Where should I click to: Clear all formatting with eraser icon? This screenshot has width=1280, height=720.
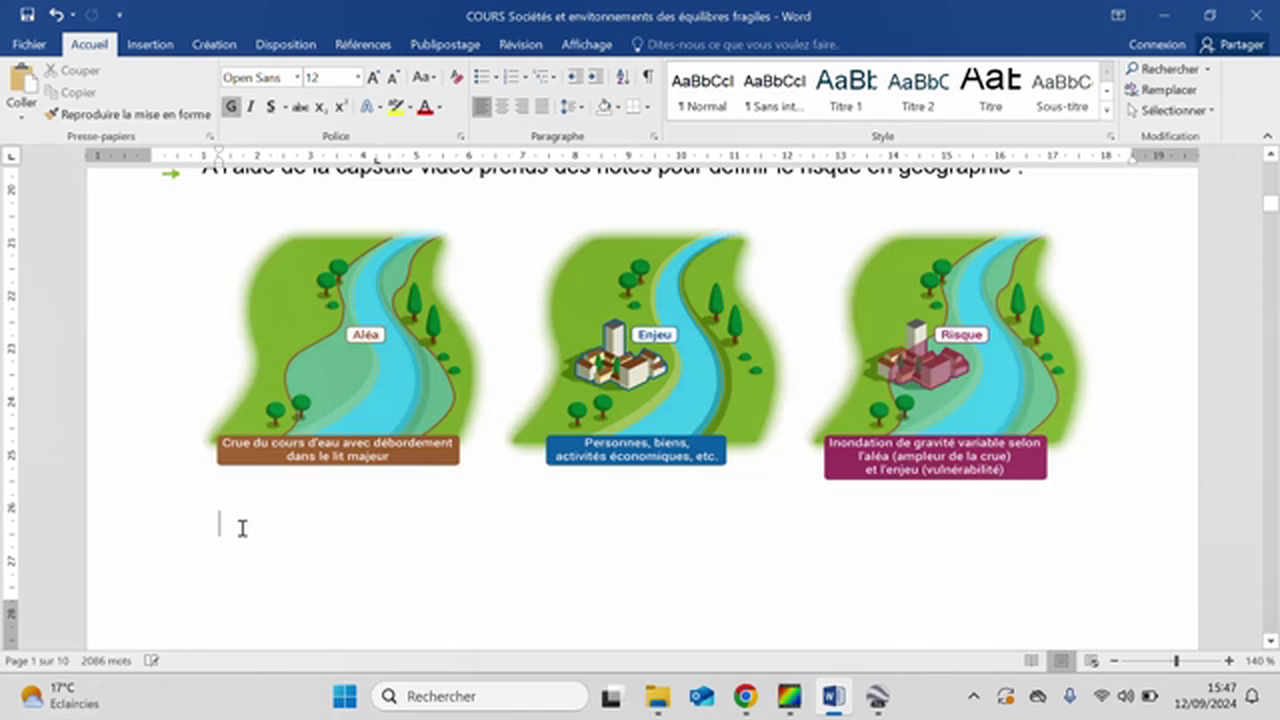[x=456, y=78]
